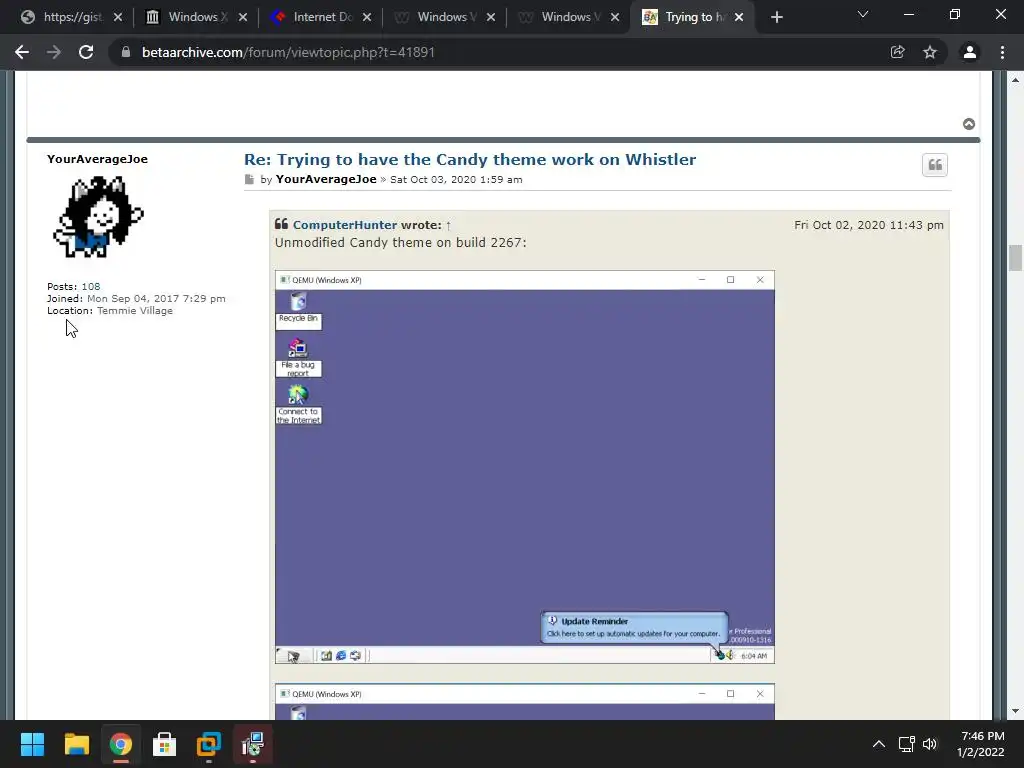The height and width of the screenshot is (768, 1024).
Task: Open the computer-with-disc taskbar app
Action: (252, 744)
